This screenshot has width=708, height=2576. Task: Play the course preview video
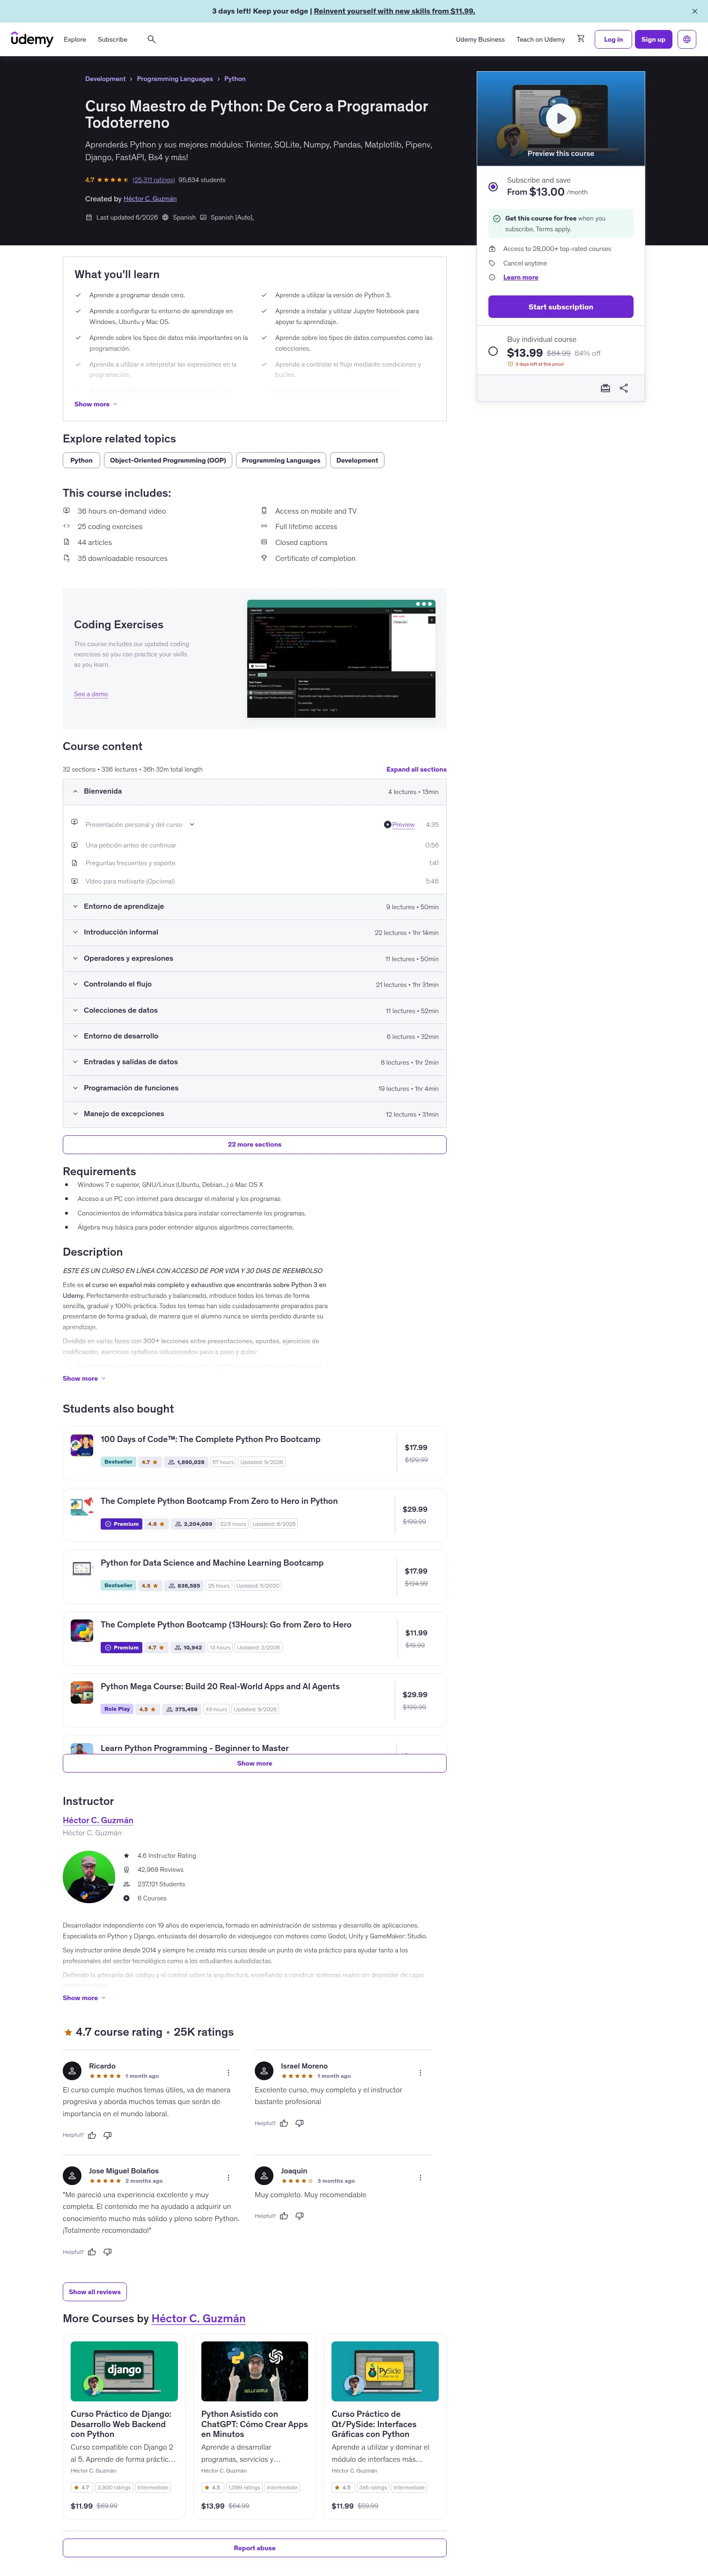pyautogui.click(x=561, y=118)
